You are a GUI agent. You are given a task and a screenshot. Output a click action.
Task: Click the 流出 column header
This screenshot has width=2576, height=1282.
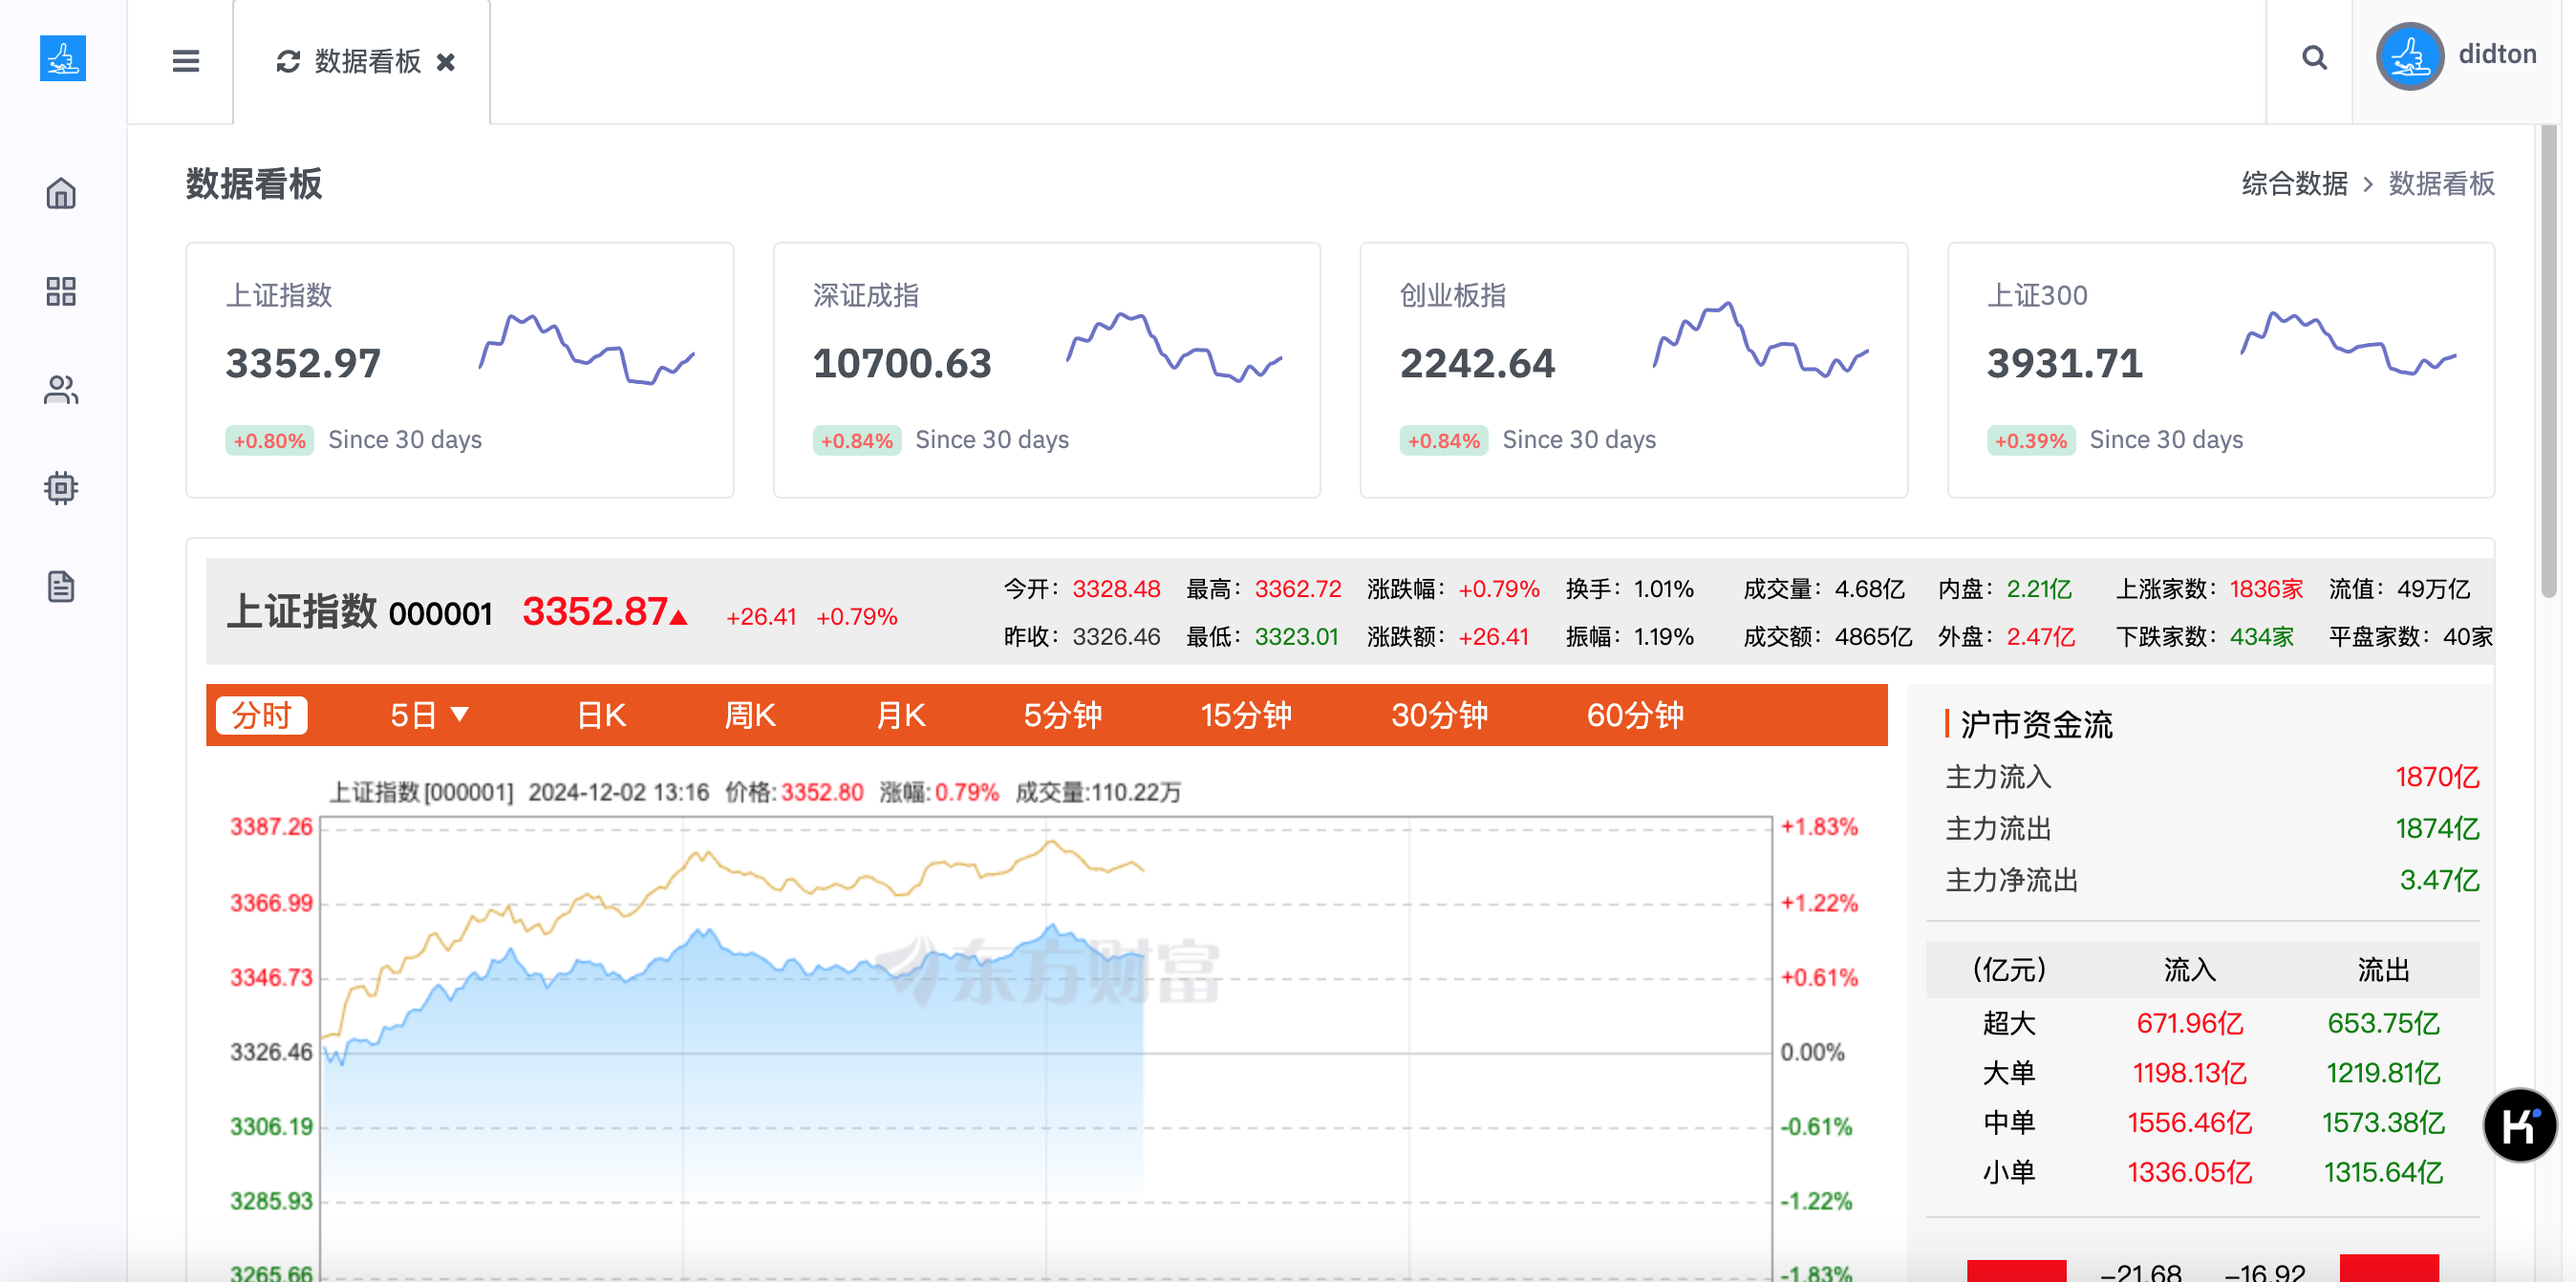point(2383,970)
